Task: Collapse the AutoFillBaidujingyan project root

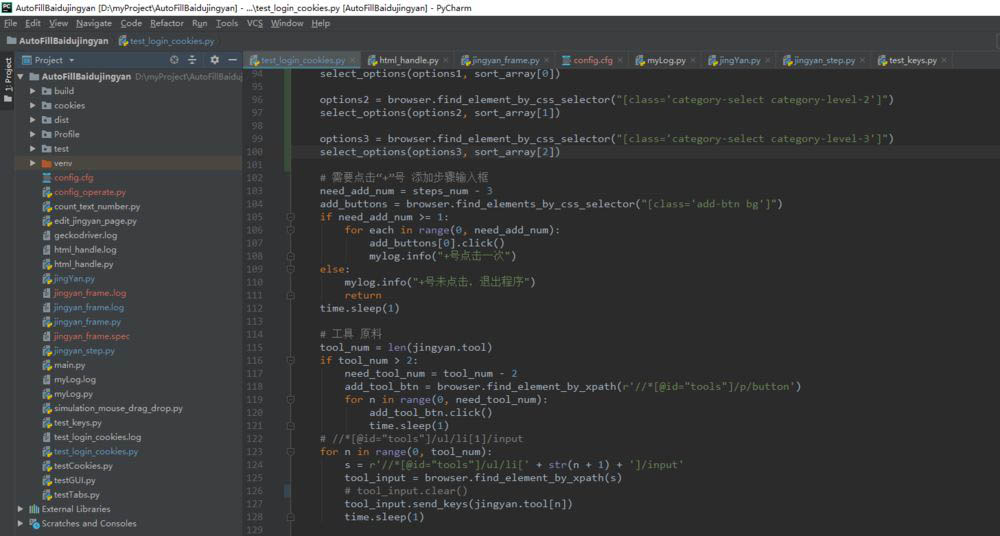Action: pos(20,77)
